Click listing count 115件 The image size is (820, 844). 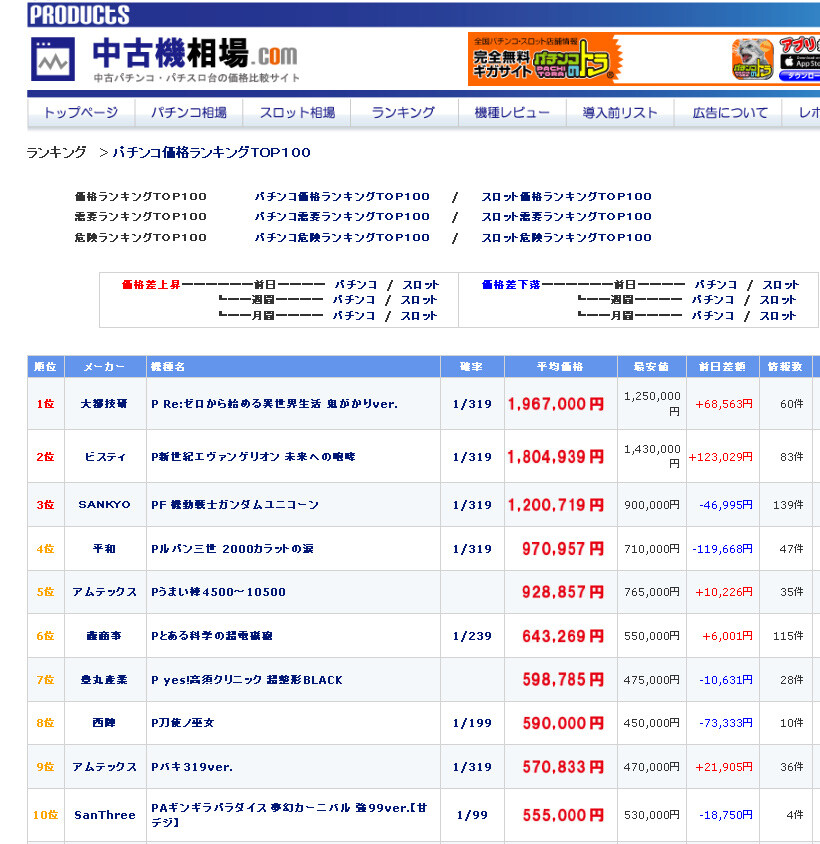coord(788,636)
